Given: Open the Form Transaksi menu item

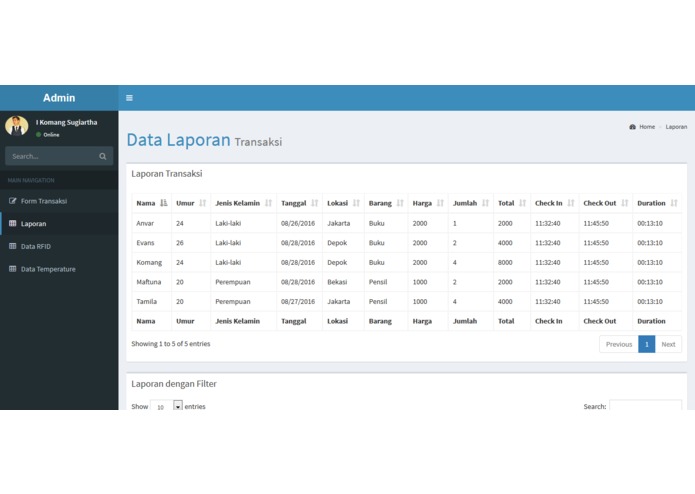Looking at the screenshot, I should click(59, 201).
